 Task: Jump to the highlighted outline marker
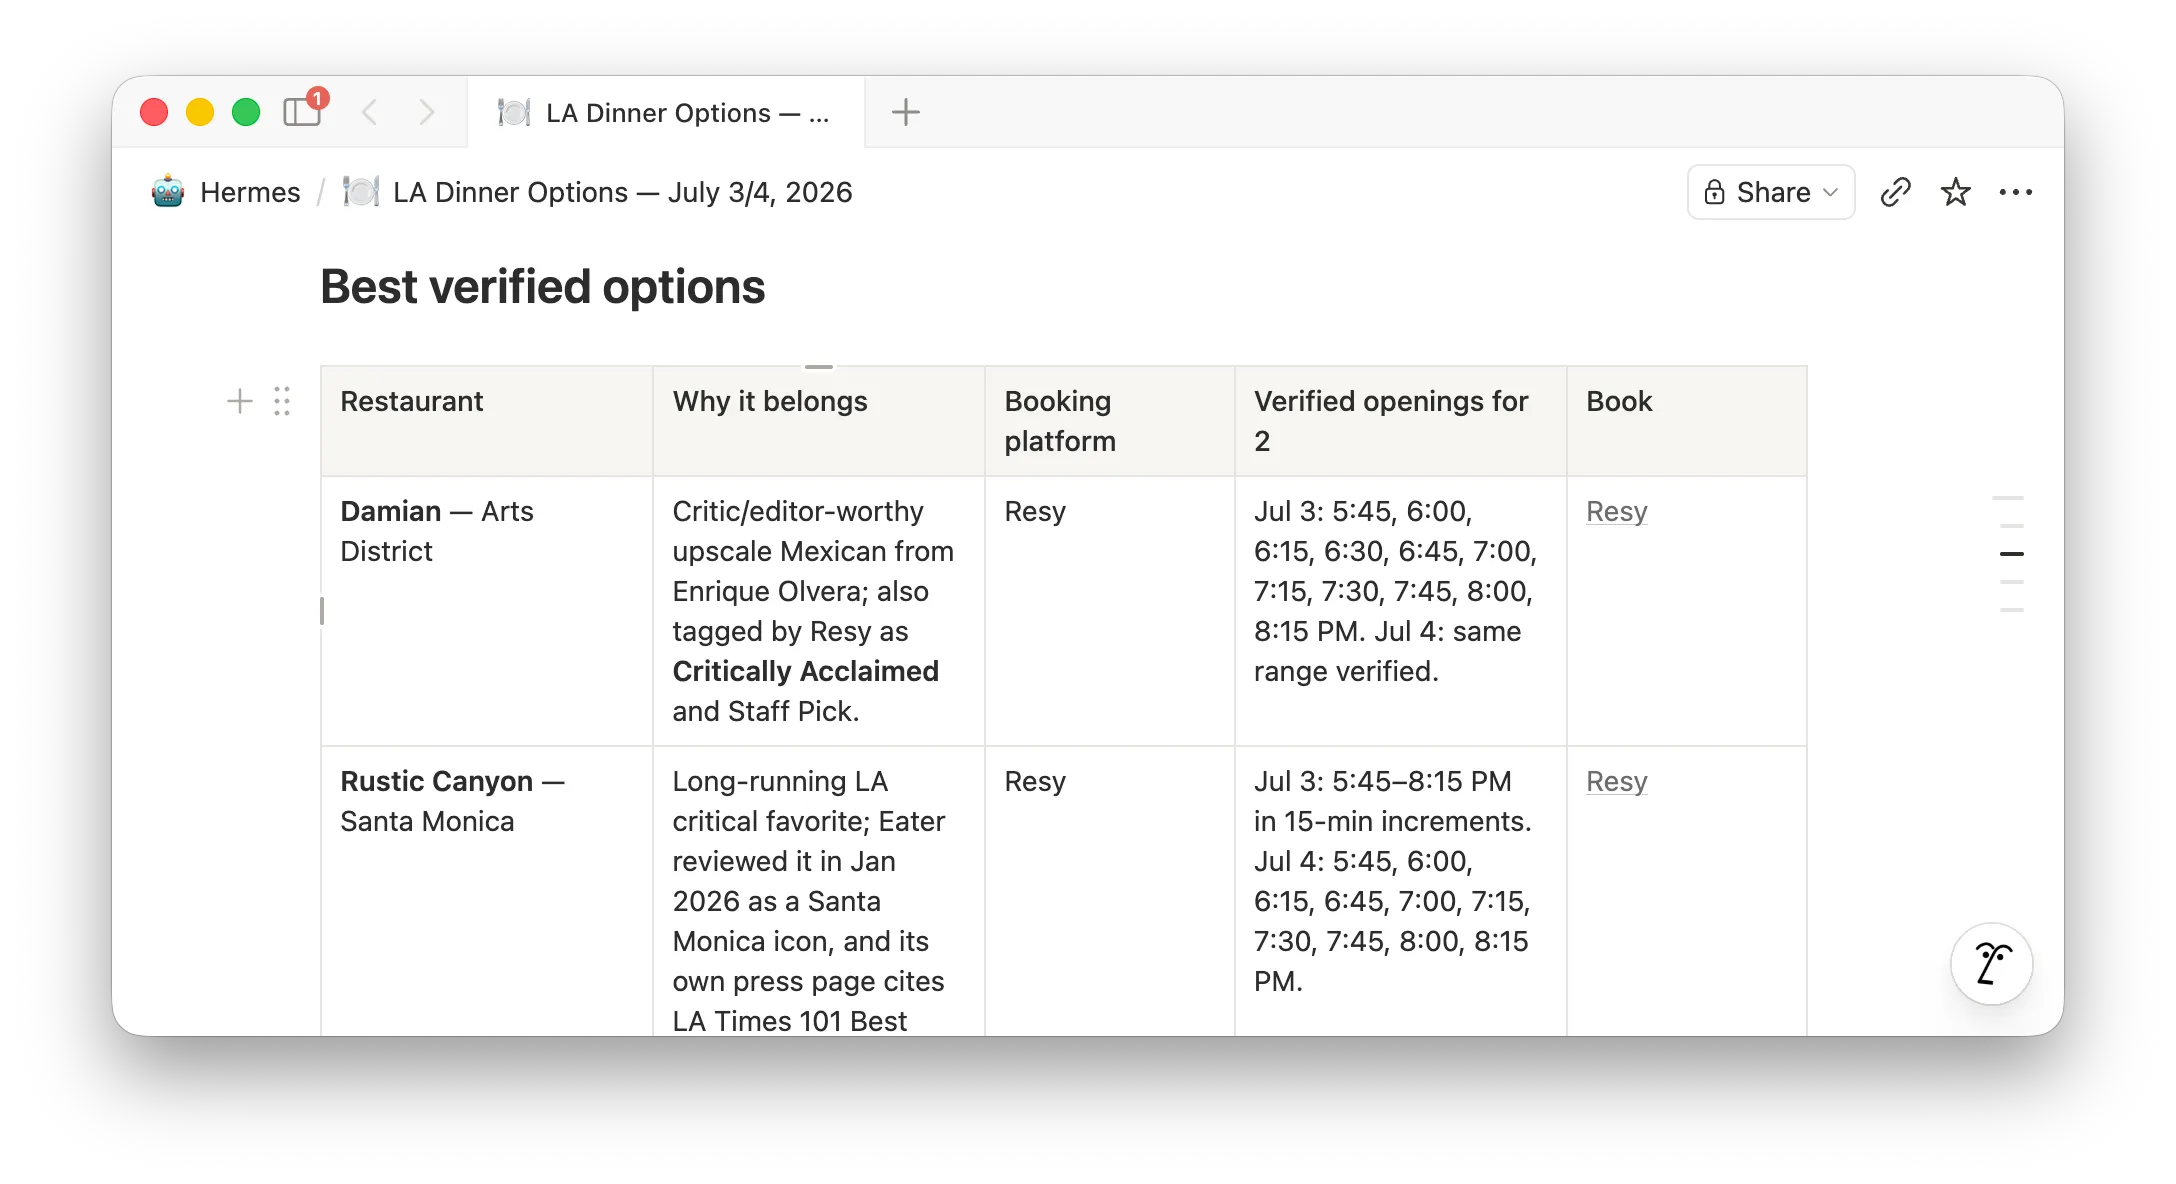pos(2011,554)
